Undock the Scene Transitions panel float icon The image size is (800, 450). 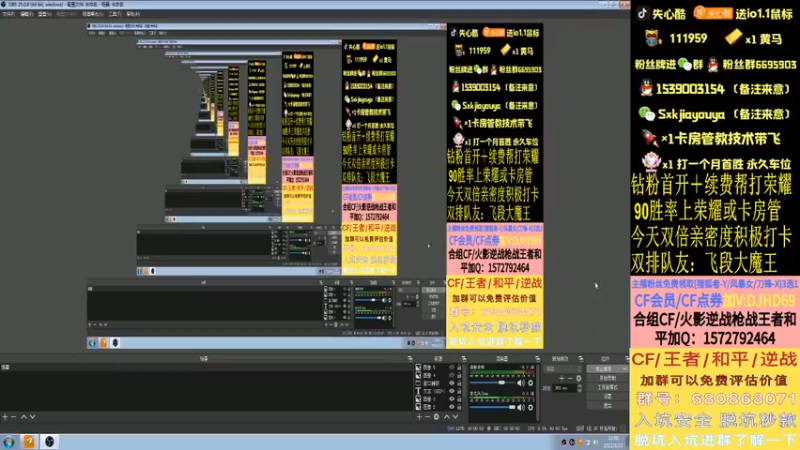[581, 359]
